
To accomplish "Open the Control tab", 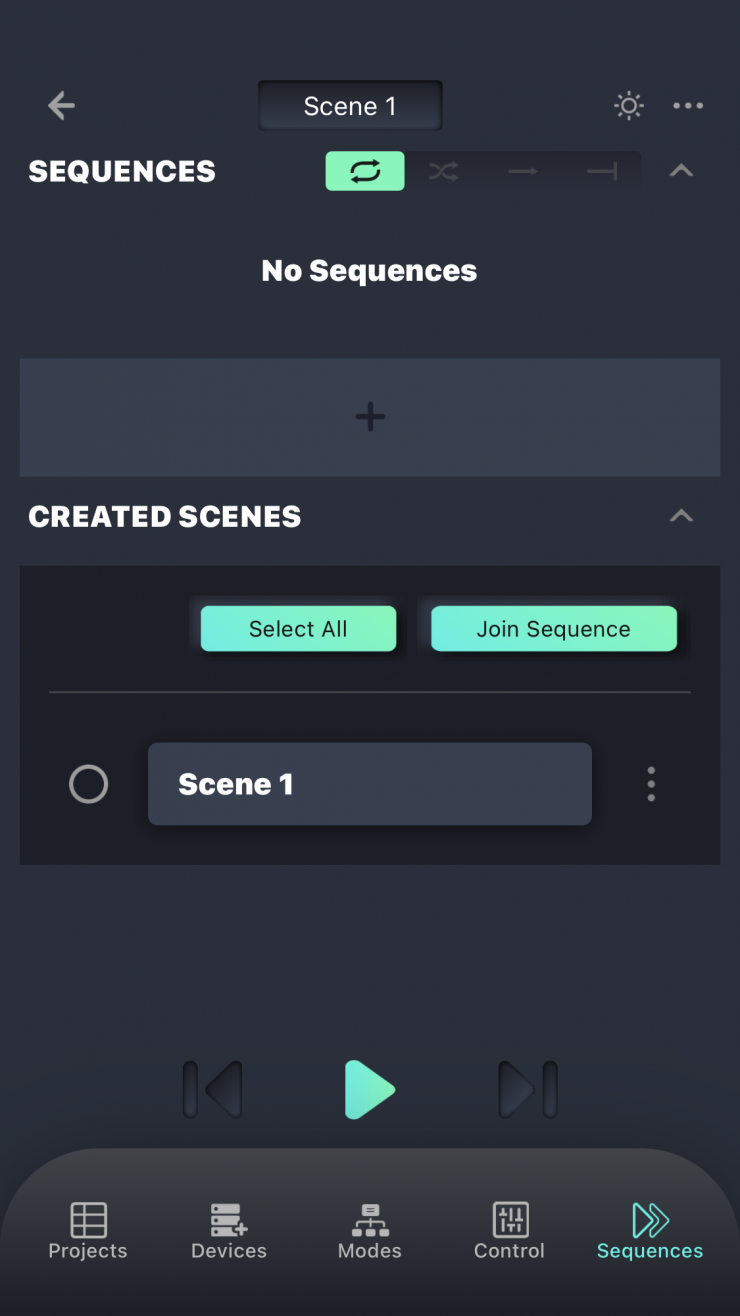I will (x=510, y=1232).
